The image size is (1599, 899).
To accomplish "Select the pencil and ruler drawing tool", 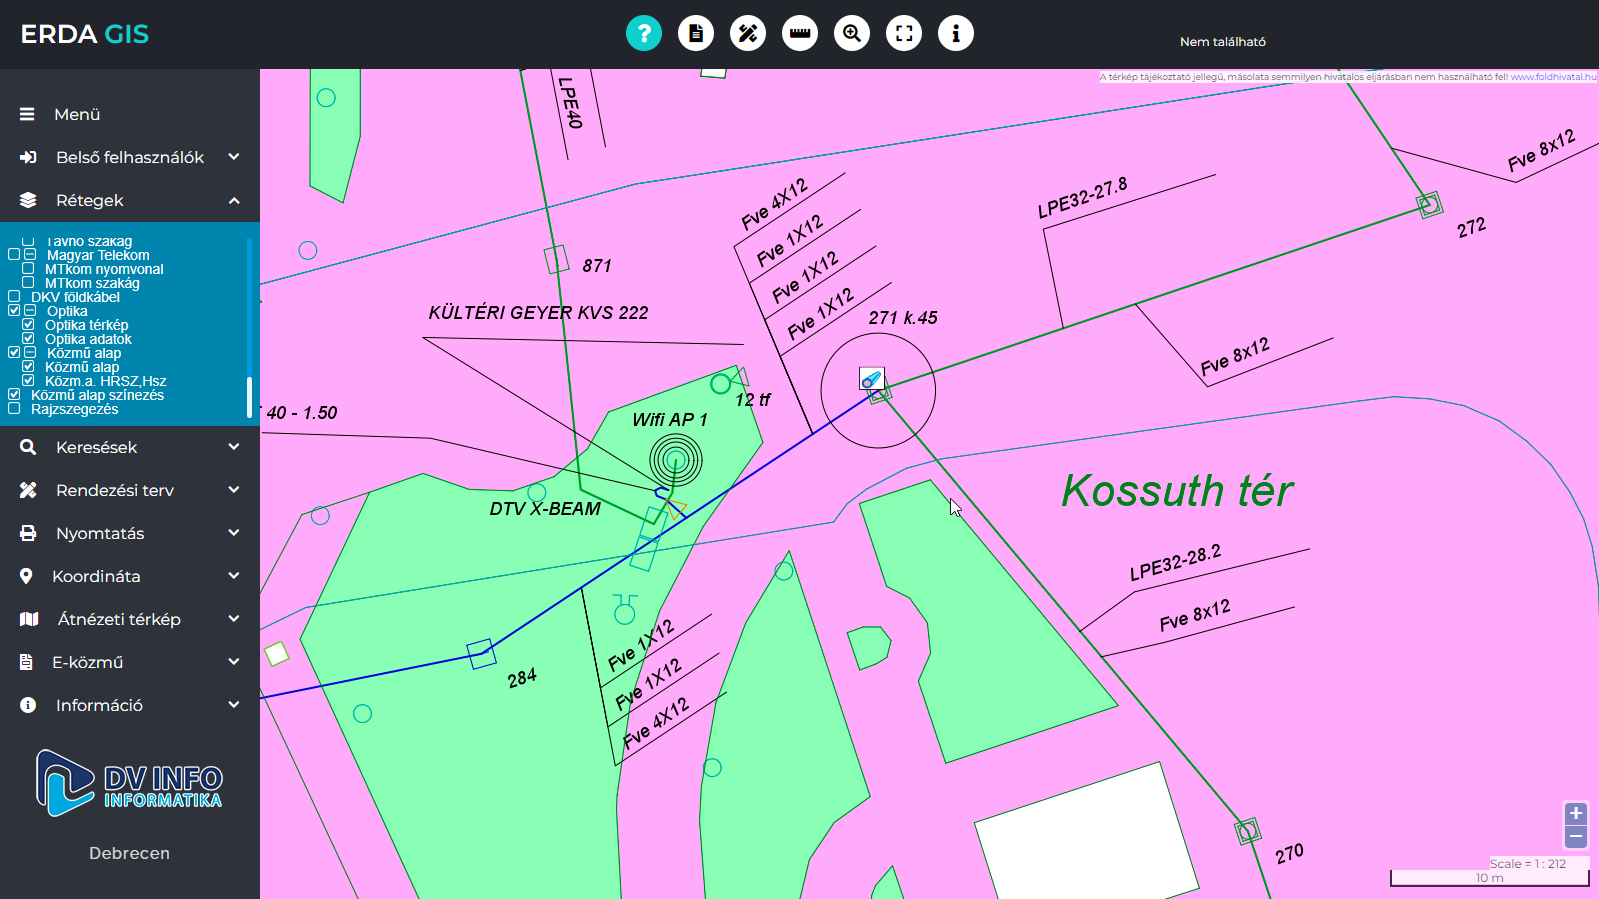I will pos(748,33).
